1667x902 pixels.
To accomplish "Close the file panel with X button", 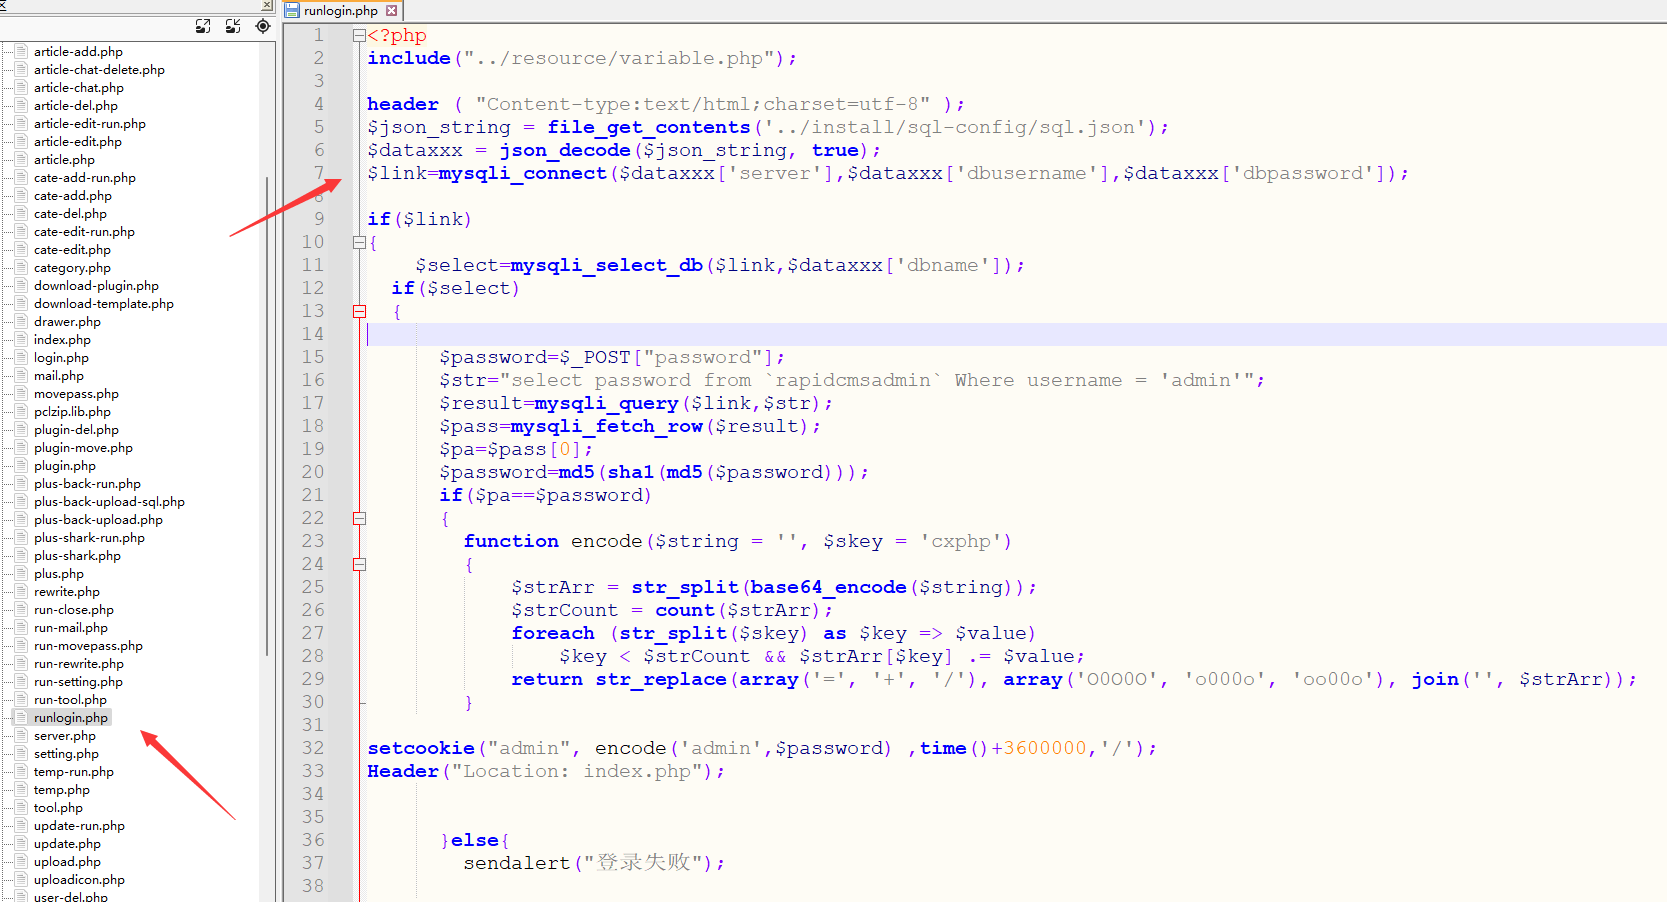I will (x=266, y=5).
